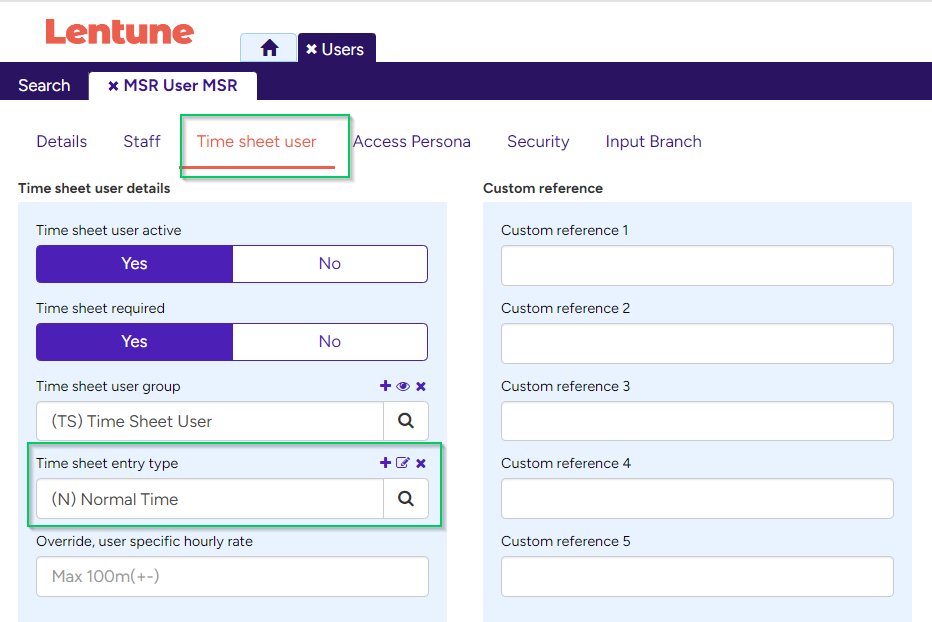This screenshot has width=932, height=622.
Task: Click into the Custom reference 1 field
Action: point(697,266)
